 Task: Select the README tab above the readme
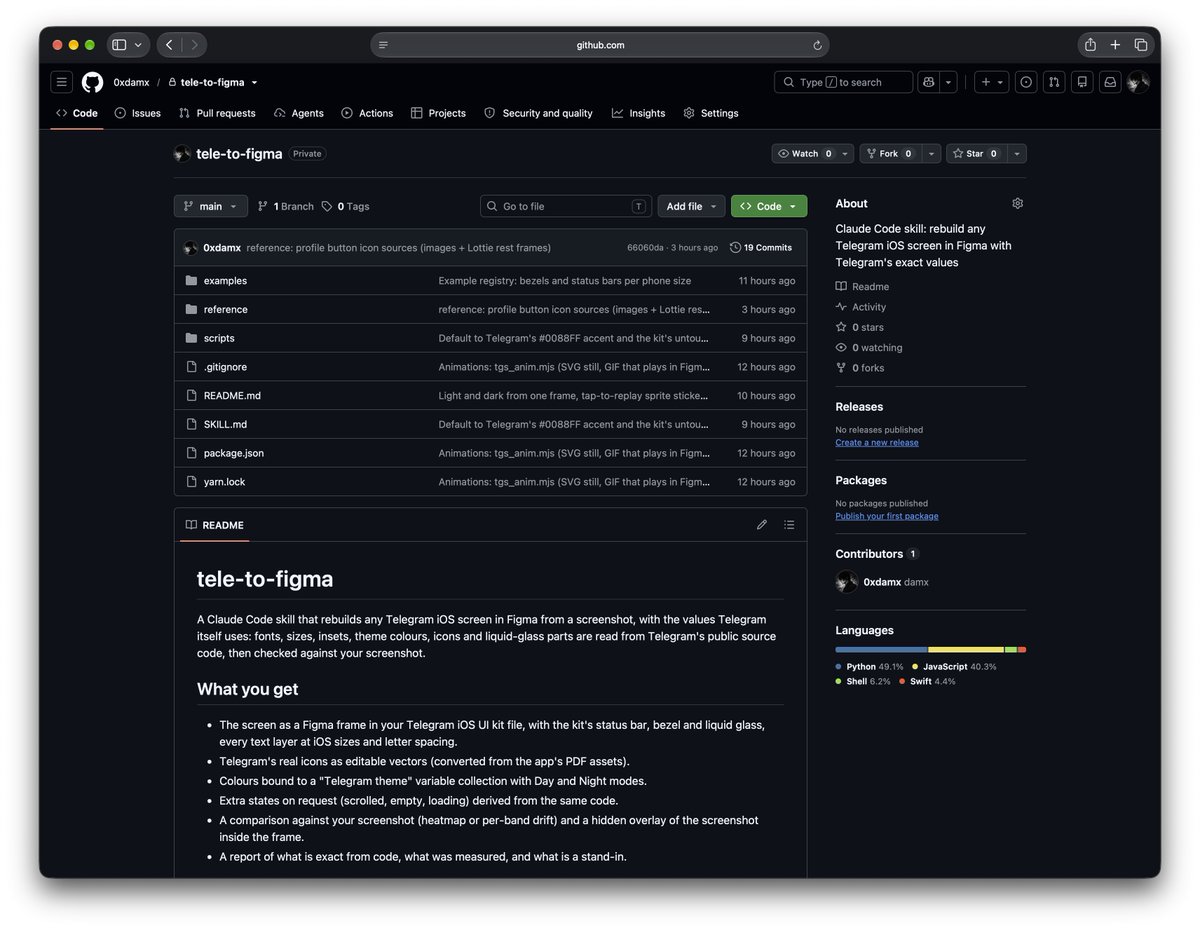pos(214,525)
